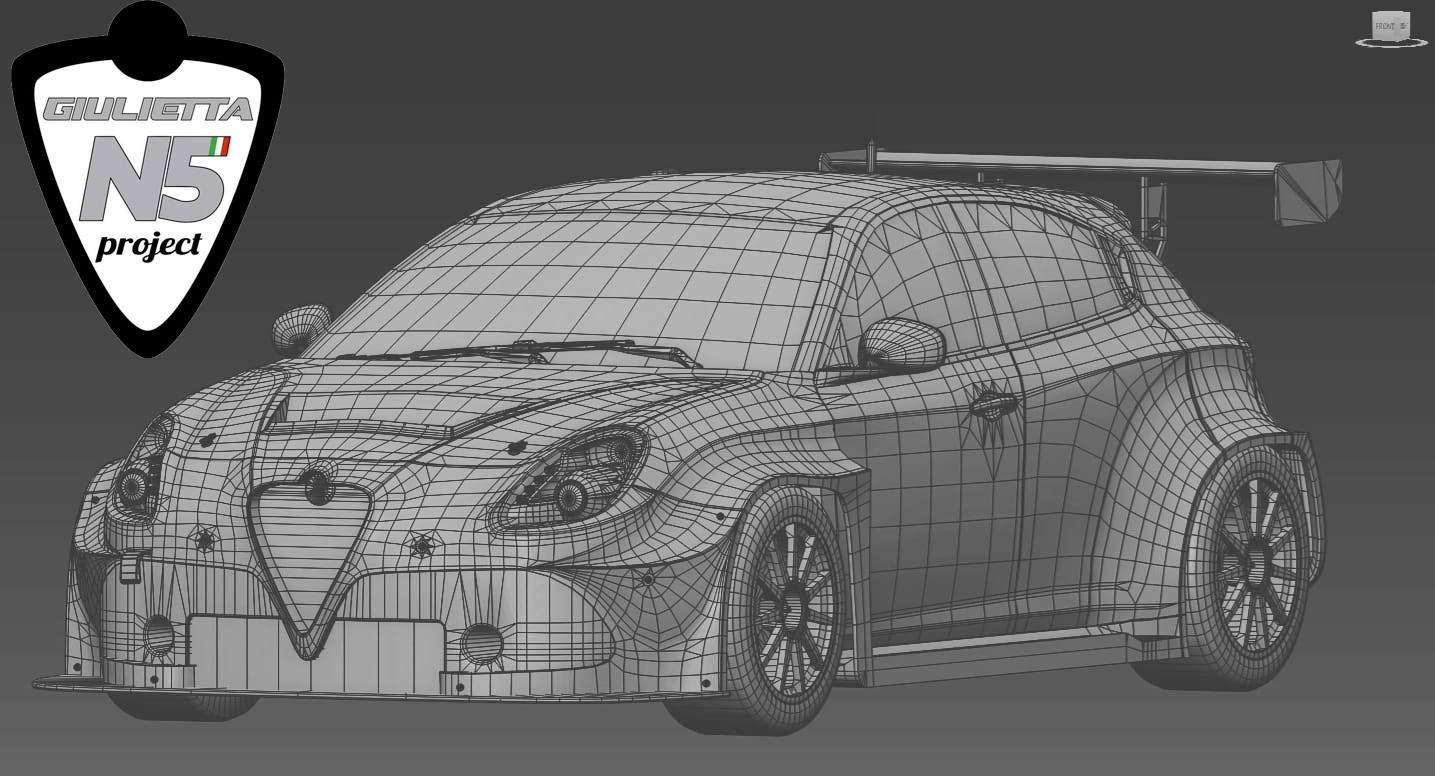Click the large N5 lettering in the badge

coord(150,180)
